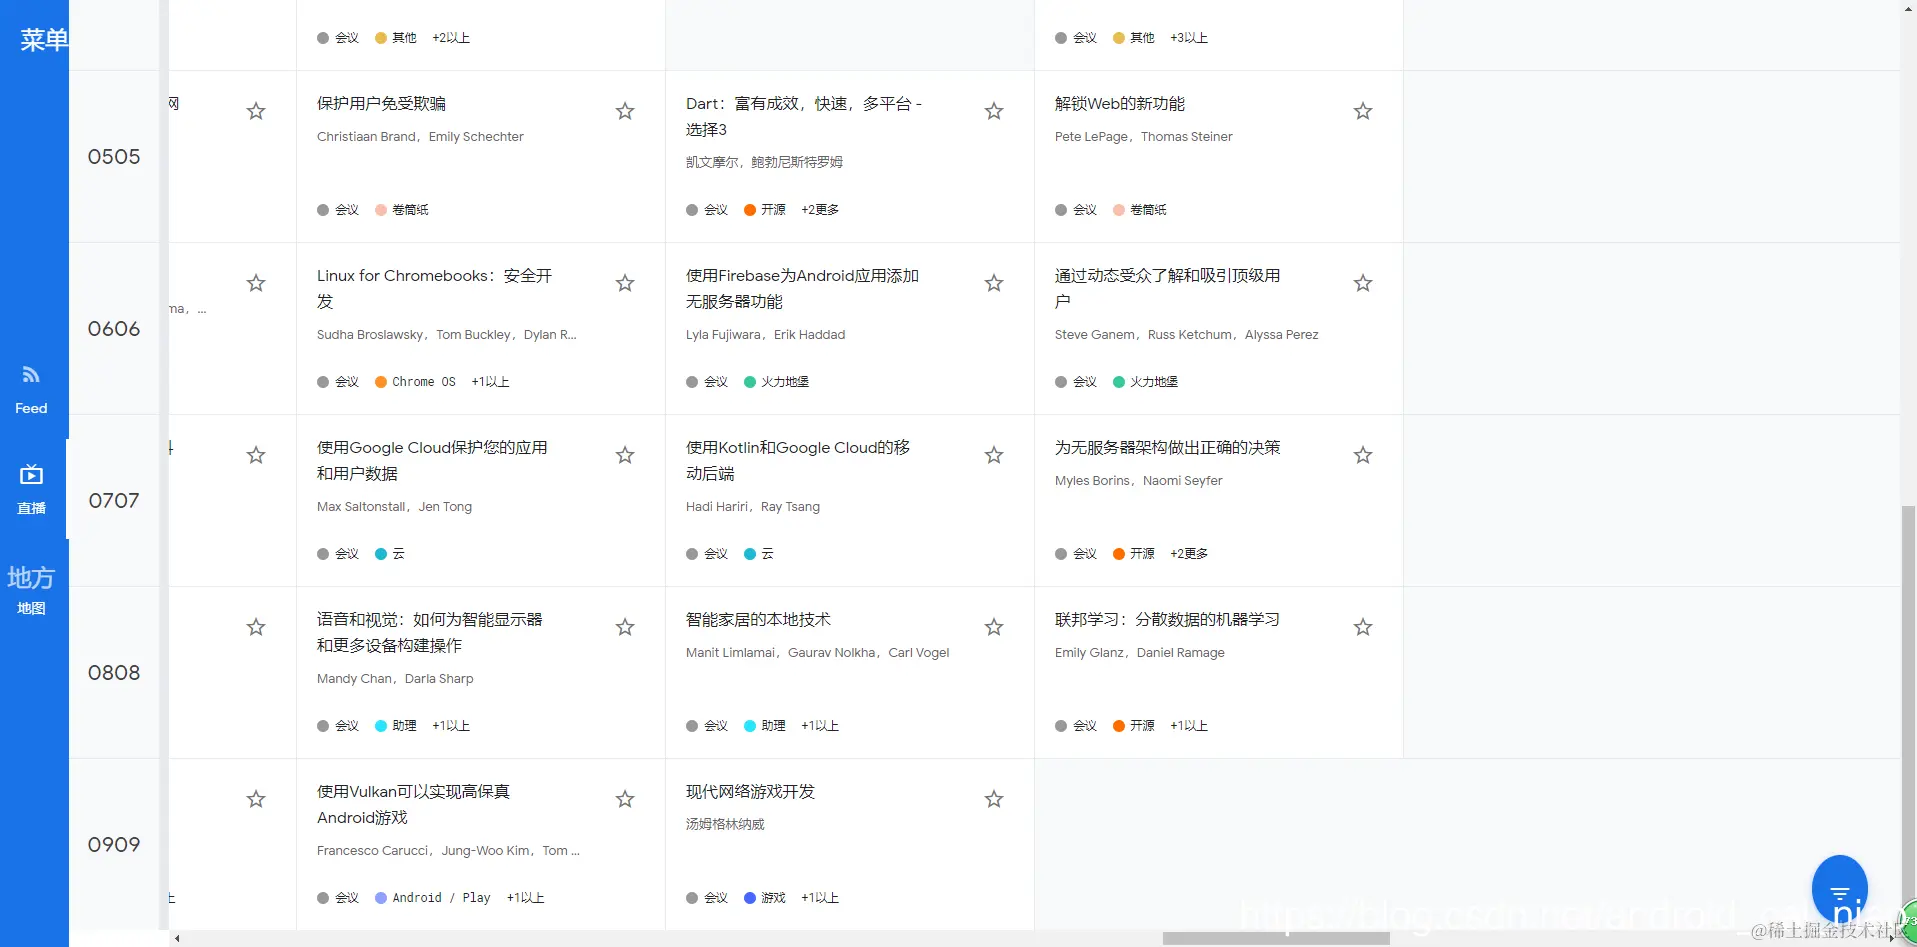Toggle the favorite star on "解锁Web的新功能"
The image size is (1917, 947).
pyautogui.click(x=1362, y=111)
